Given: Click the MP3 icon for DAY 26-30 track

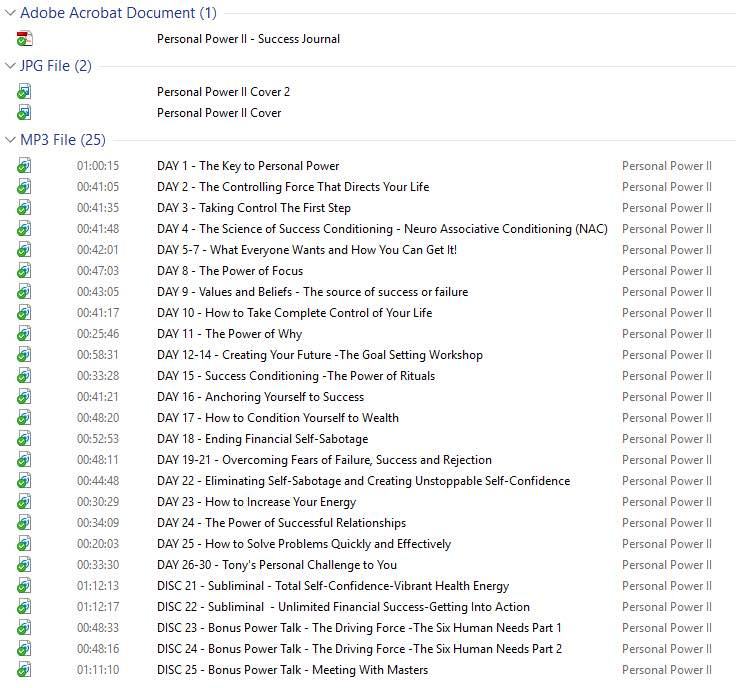Looking at the screenshot, I should pyautogui.click(x=24, y=565).
